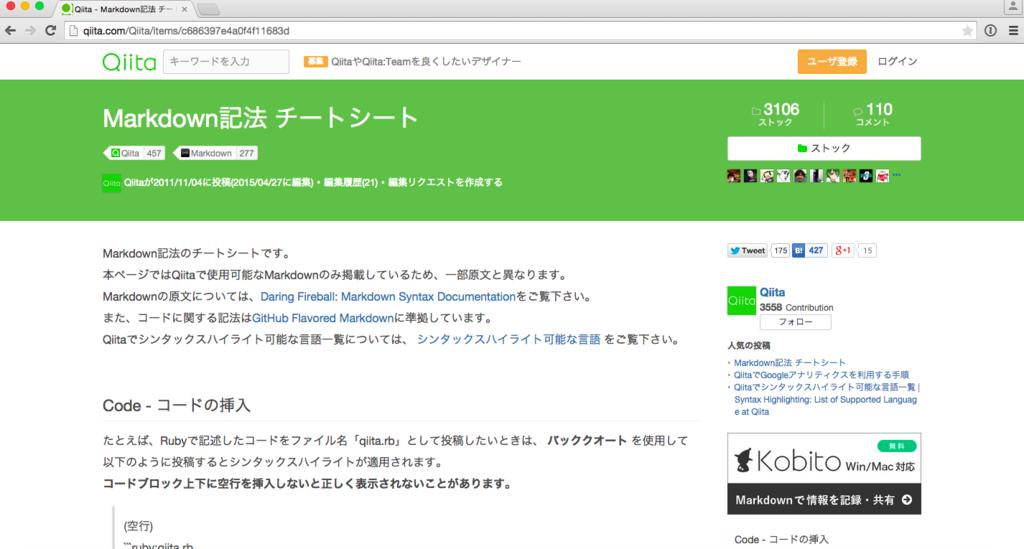Screen dimensions: 1024x549
Task: Click the フォロー button
Action: pos(795,322)
